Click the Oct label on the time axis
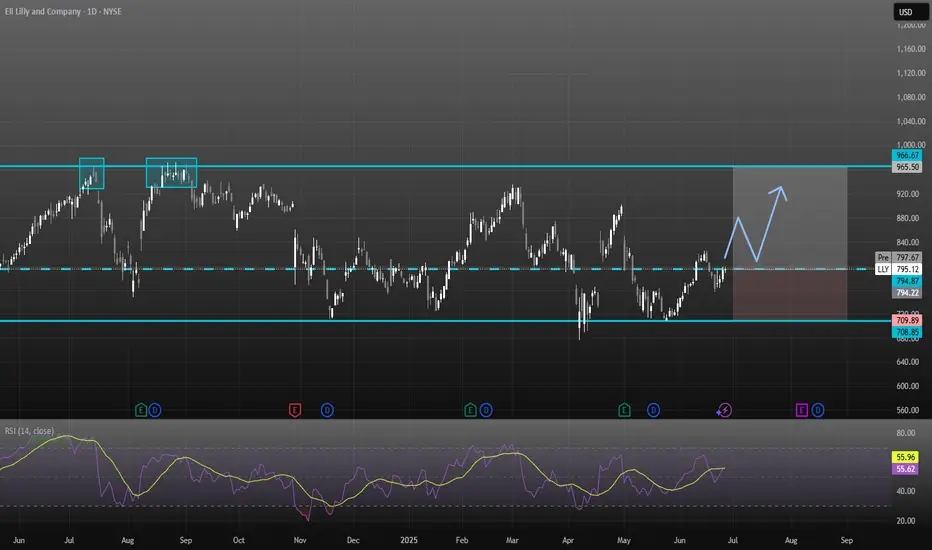Image resolution: width=932 pixels, height=550 pixels. [x=238, y=540]
